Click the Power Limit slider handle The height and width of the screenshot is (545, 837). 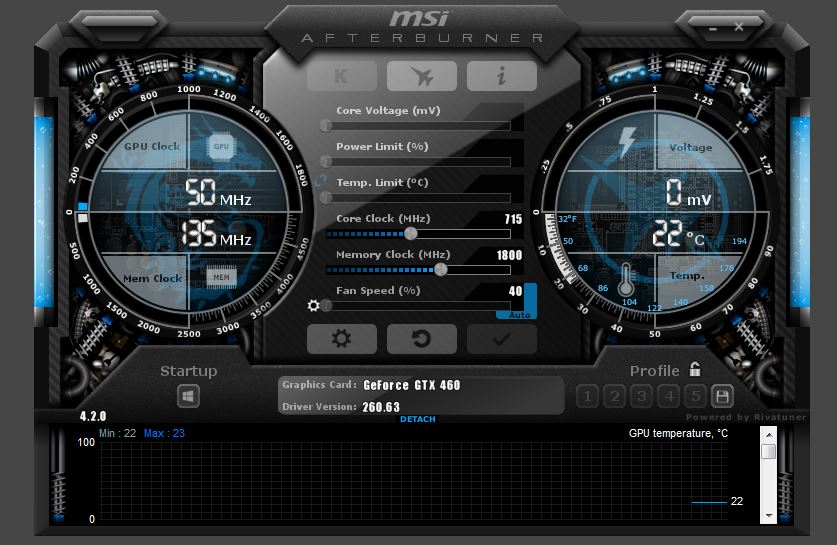point(326,162)
